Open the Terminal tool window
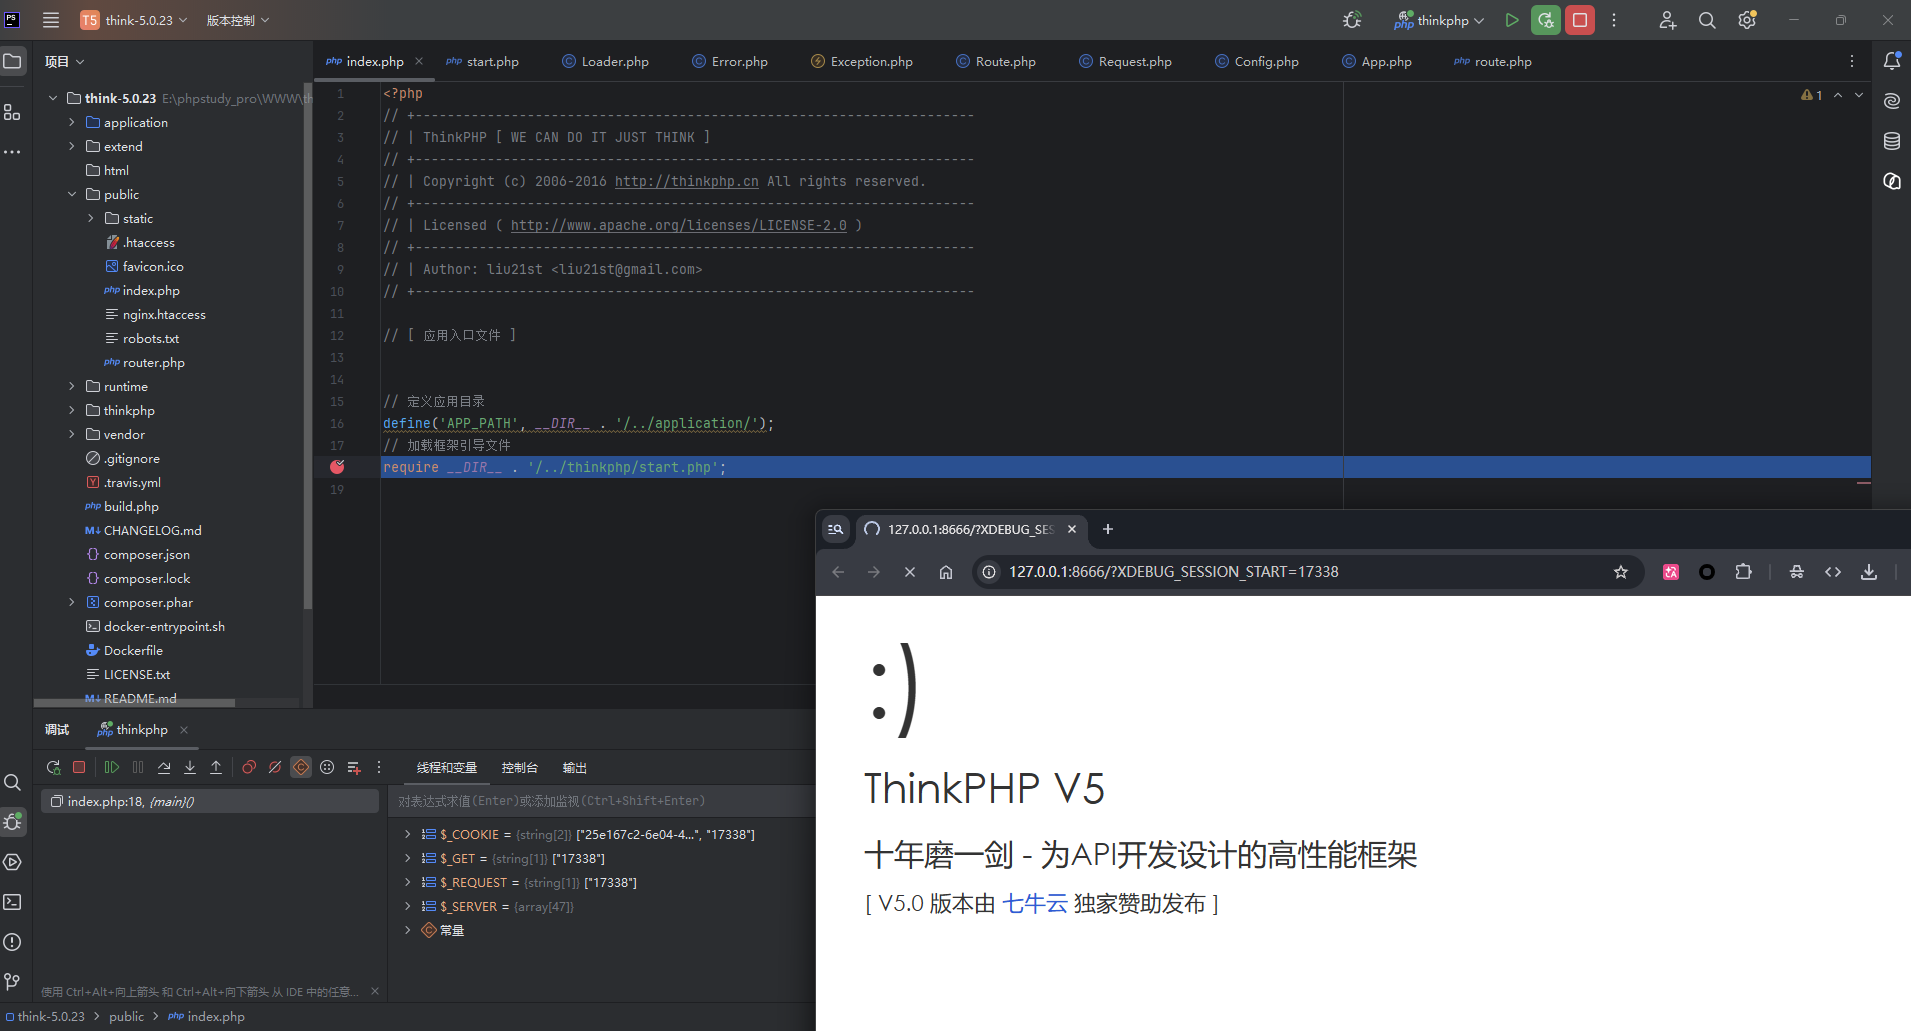1911x1031 pixels. [x=12, y=902]
